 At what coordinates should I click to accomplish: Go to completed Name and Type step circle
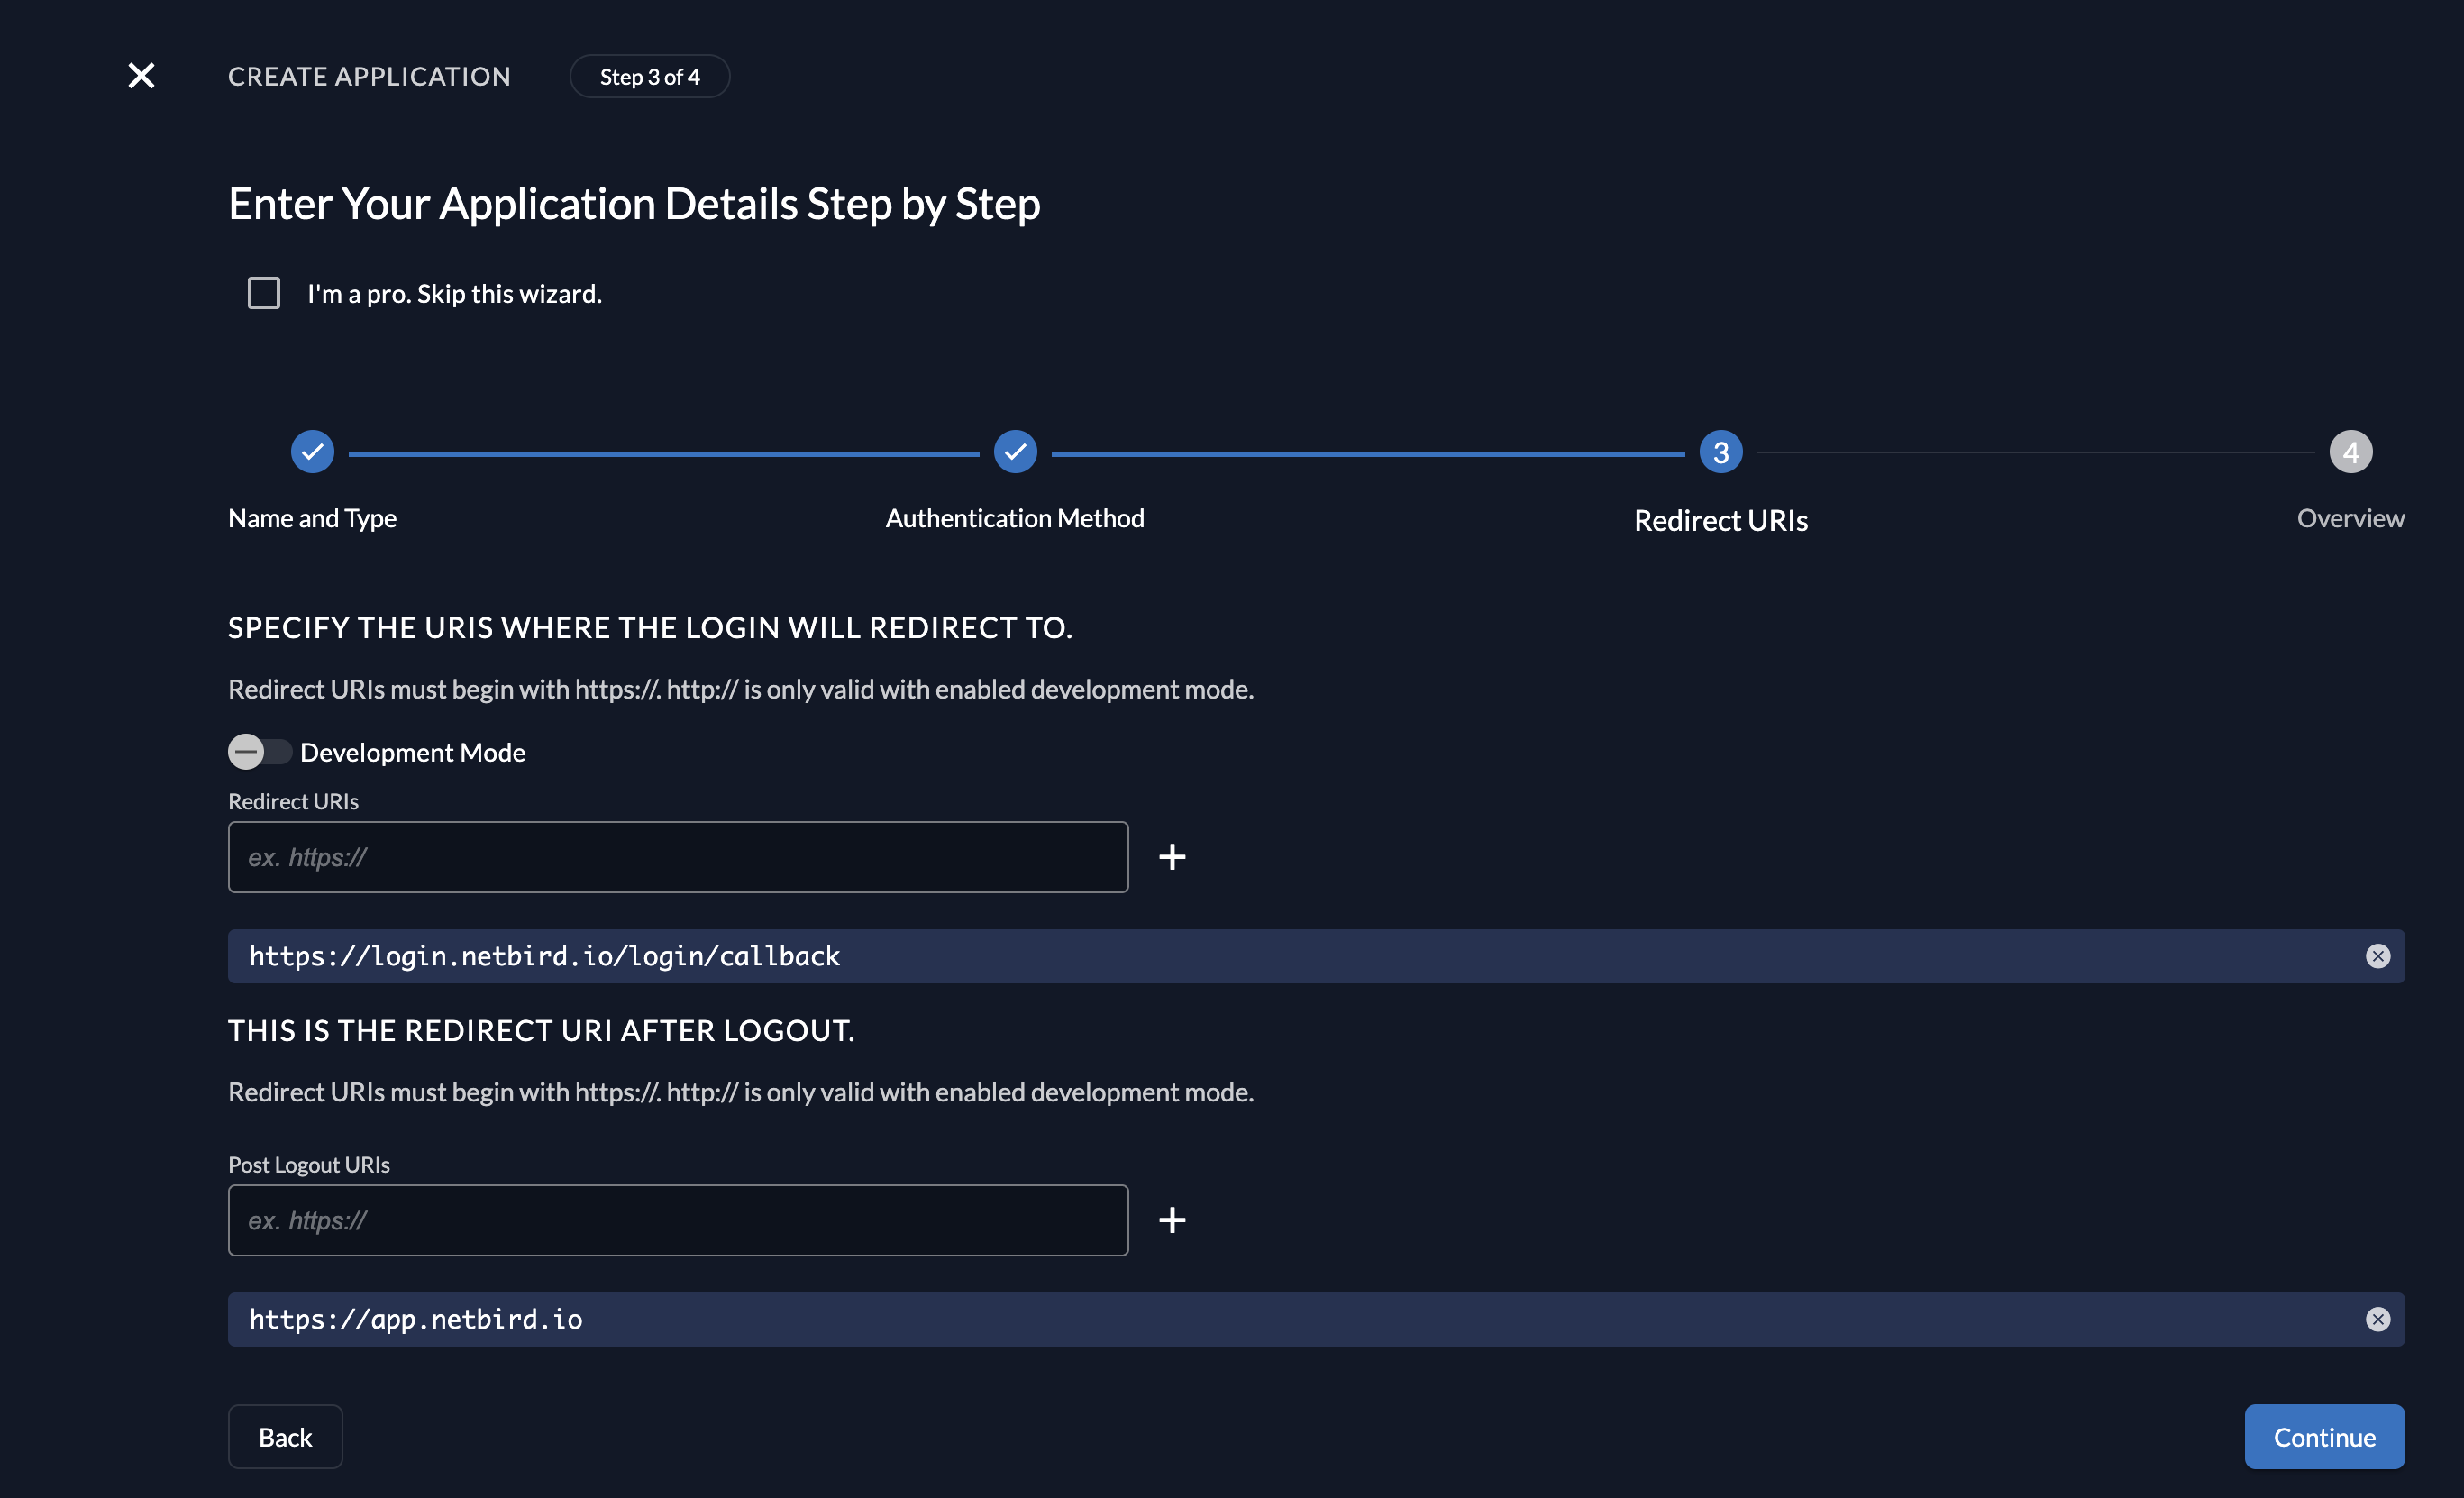point(312,452)
